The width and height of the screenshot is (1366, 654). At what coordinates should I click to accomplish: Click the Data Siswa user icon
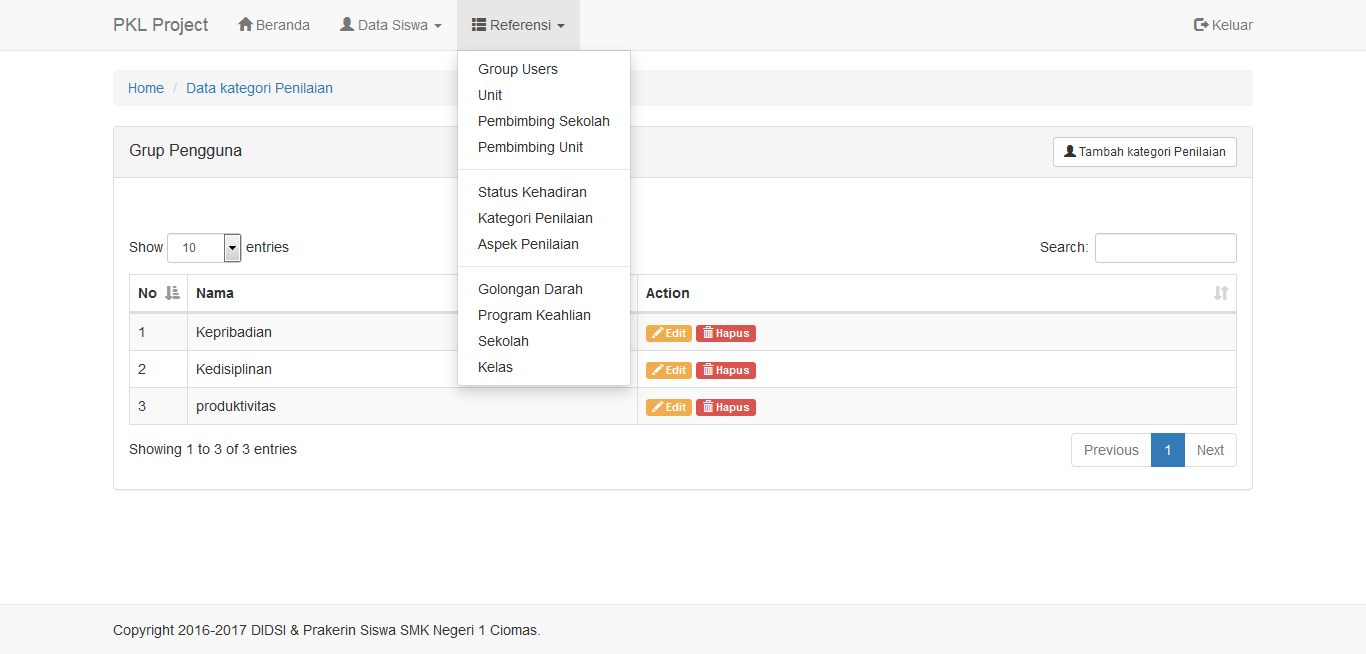[x=347, y=25]
